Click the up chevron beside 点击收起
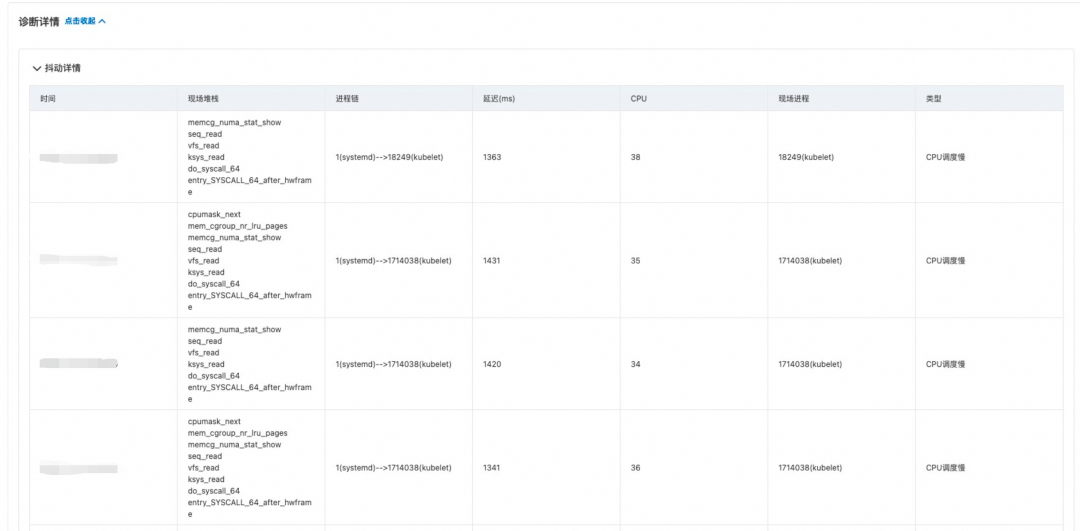The image size is (1080, 531). point(102,21)
